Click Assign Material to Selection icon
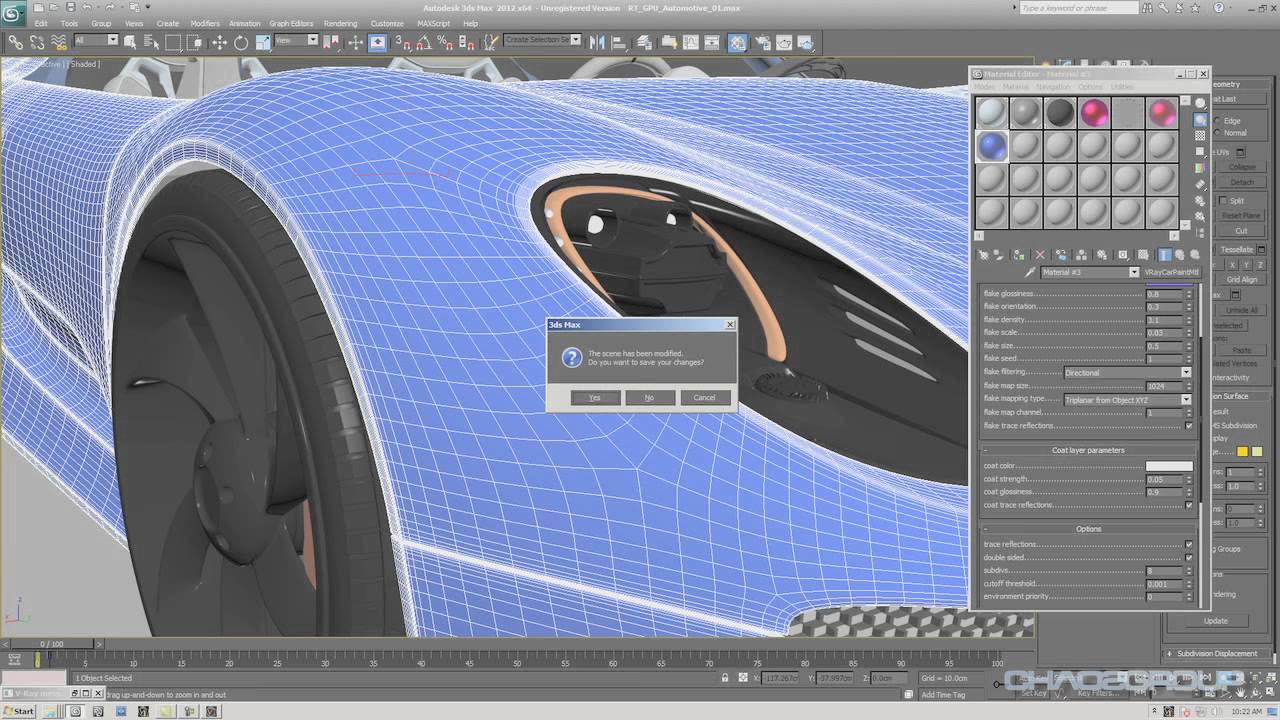Image resolution: width=1280 pixels, height=720 pixels. 1018,255
